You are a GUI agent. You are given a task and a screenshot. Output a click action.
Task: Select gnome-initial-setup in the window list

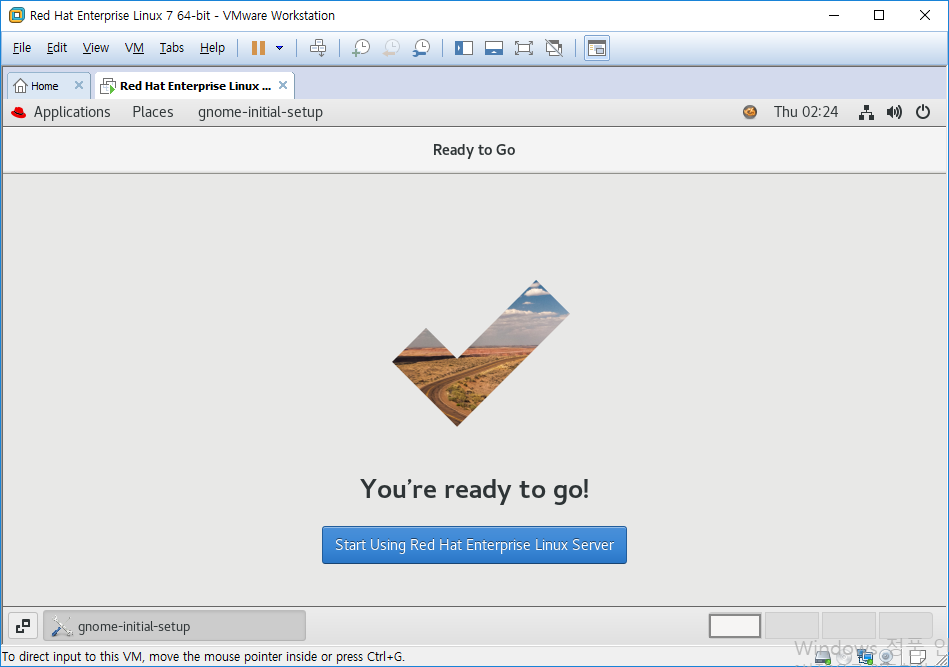tap(174, 626)
